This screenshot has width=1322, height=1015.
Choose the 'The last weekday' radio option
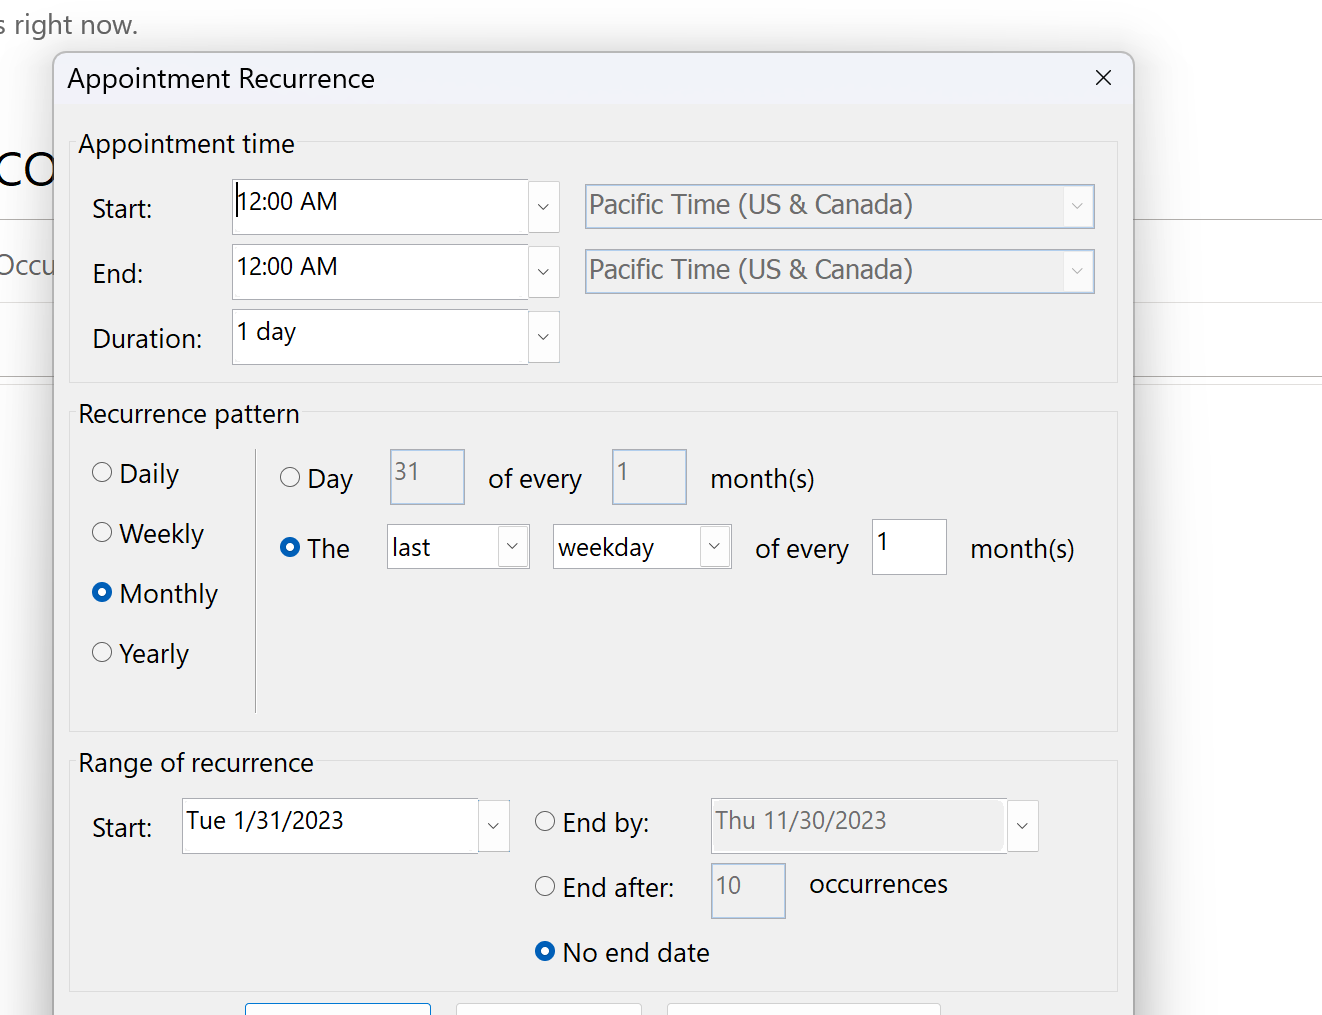pyautogui.click(x=290, y=548)
